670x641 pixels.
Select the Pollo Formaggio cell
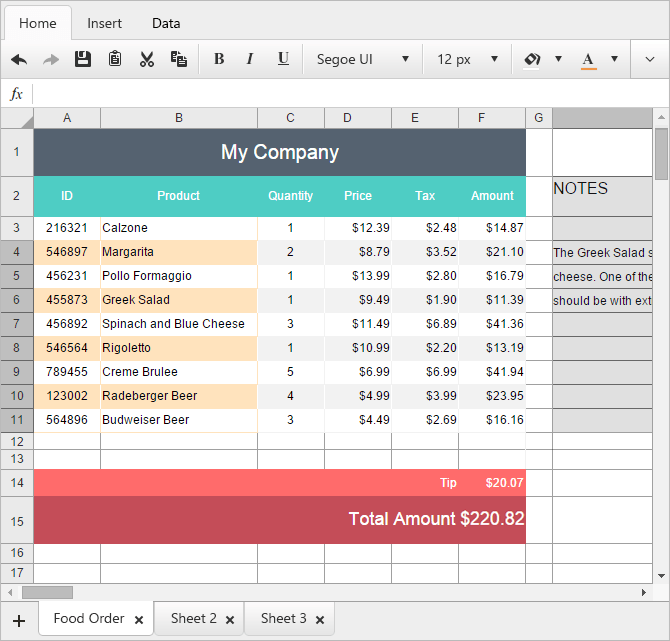pos(179,276)
